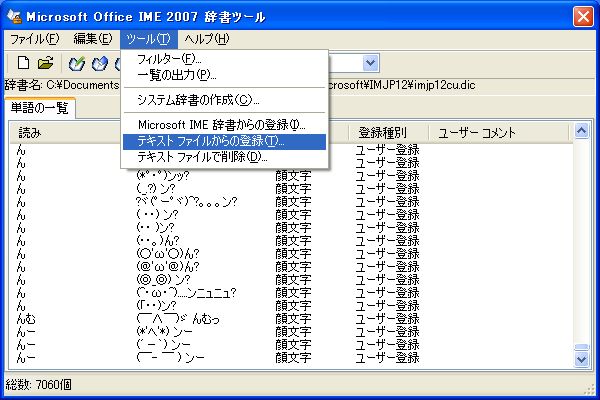Viewport: 600px width, 400px height.
Task: Choose テキスト ファイルからの登録(T)...
Action: click(x=224, y=142)
